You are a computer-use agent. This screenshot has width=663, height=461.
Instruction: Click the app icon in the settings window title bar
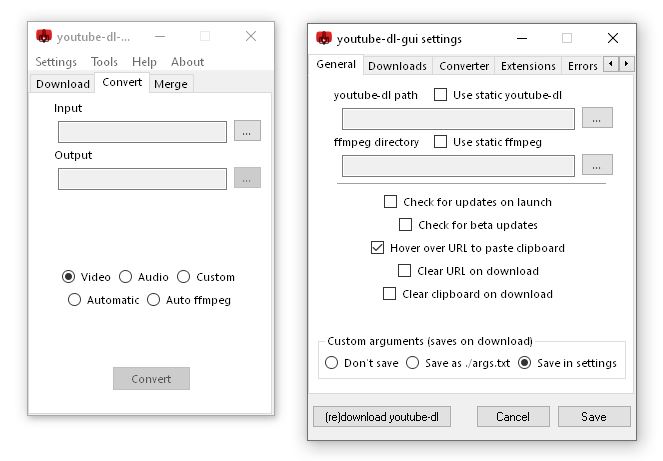(x=324, y=38)
